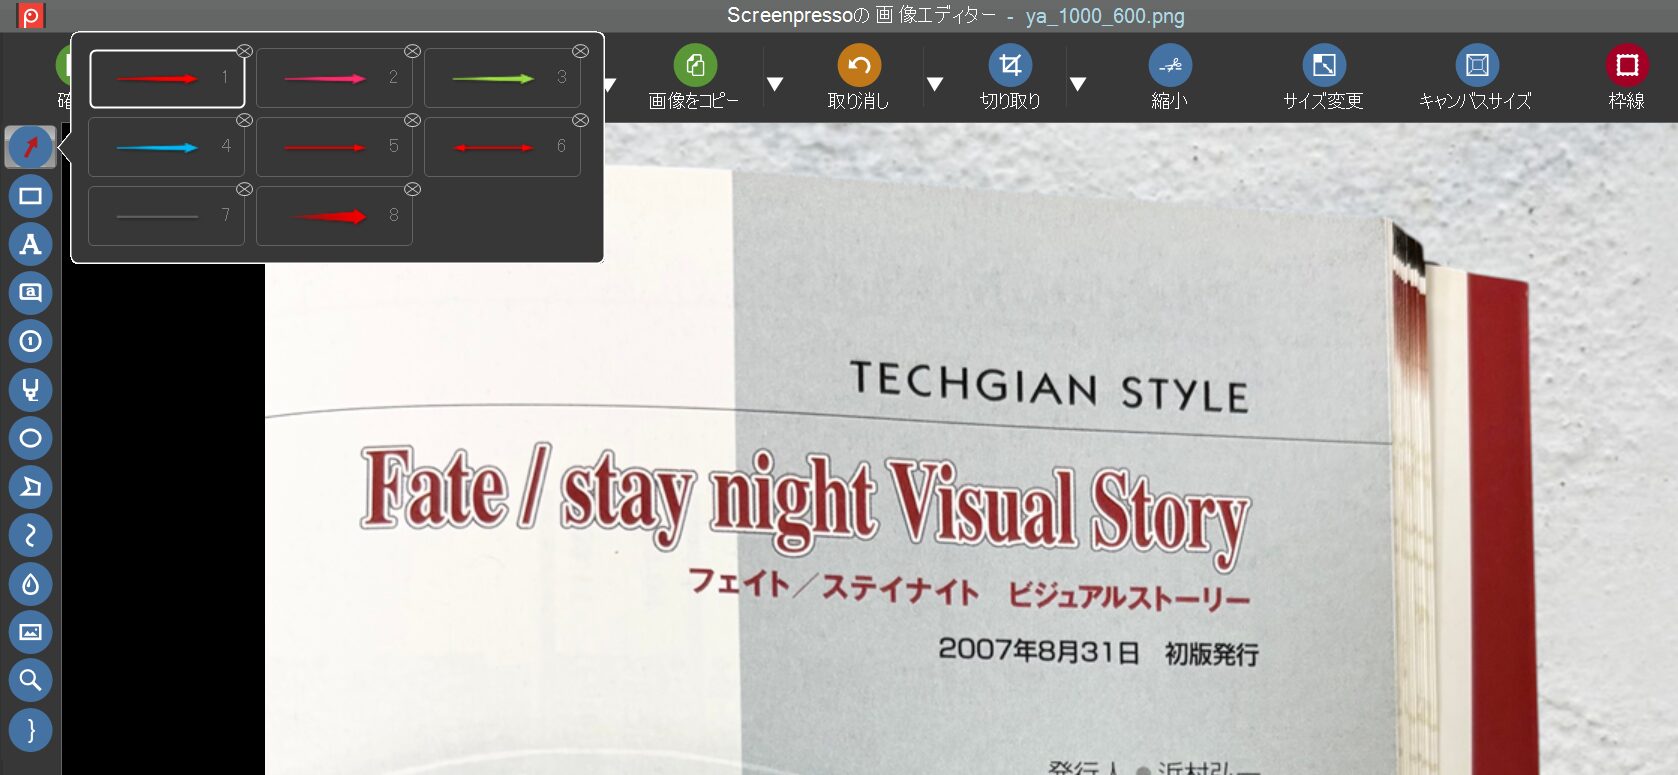The image size is (1678, 775).
Task: Click the 取り消し undo button
Action: [x=859, y=77]
